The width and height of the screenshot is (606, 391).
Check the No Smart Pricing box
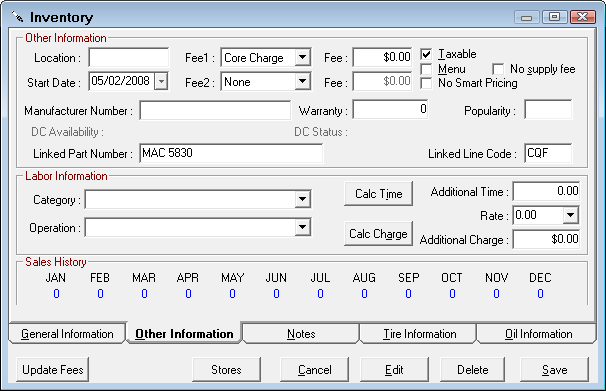[x=426, y=83]
